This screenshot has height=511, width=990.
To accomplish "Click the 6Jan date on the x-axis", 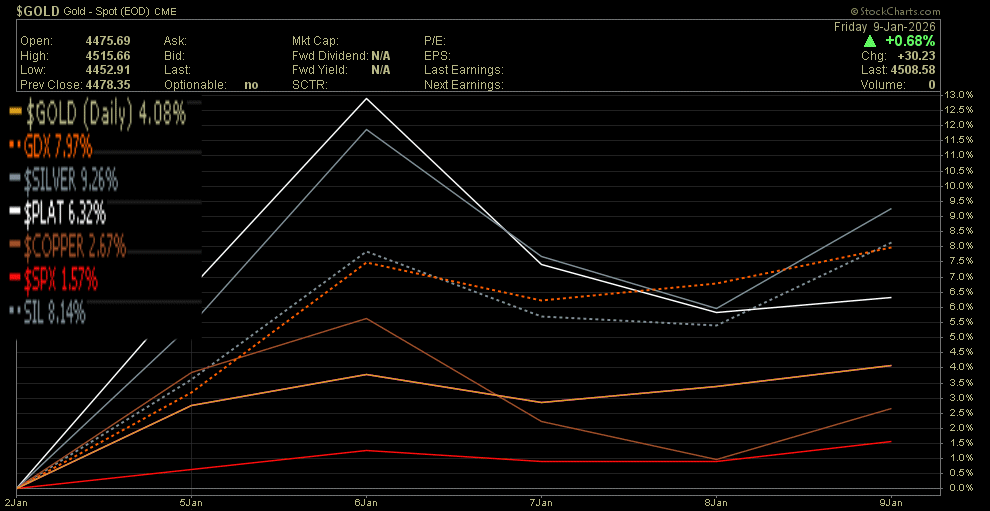I will (x=366, y=501).
